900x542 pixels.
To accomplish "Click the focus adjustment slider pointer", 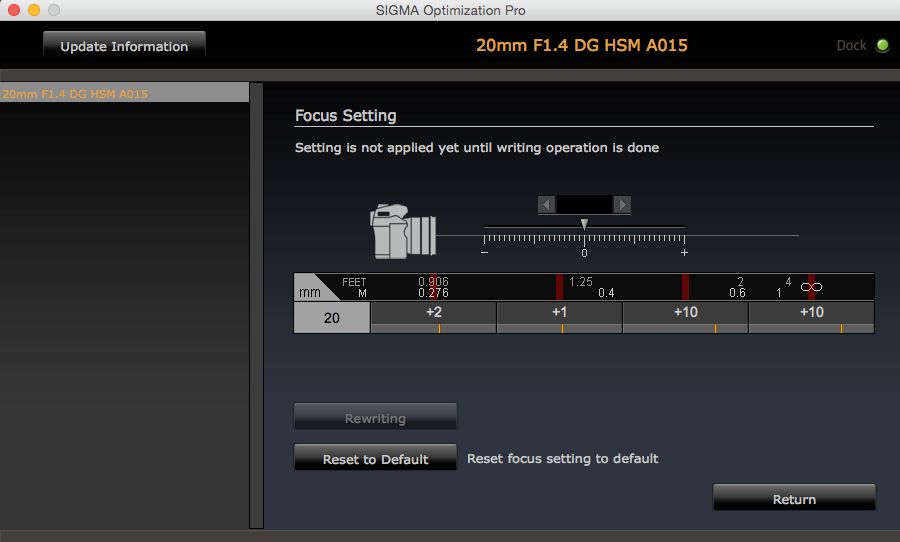I will (x=584, y=224).
